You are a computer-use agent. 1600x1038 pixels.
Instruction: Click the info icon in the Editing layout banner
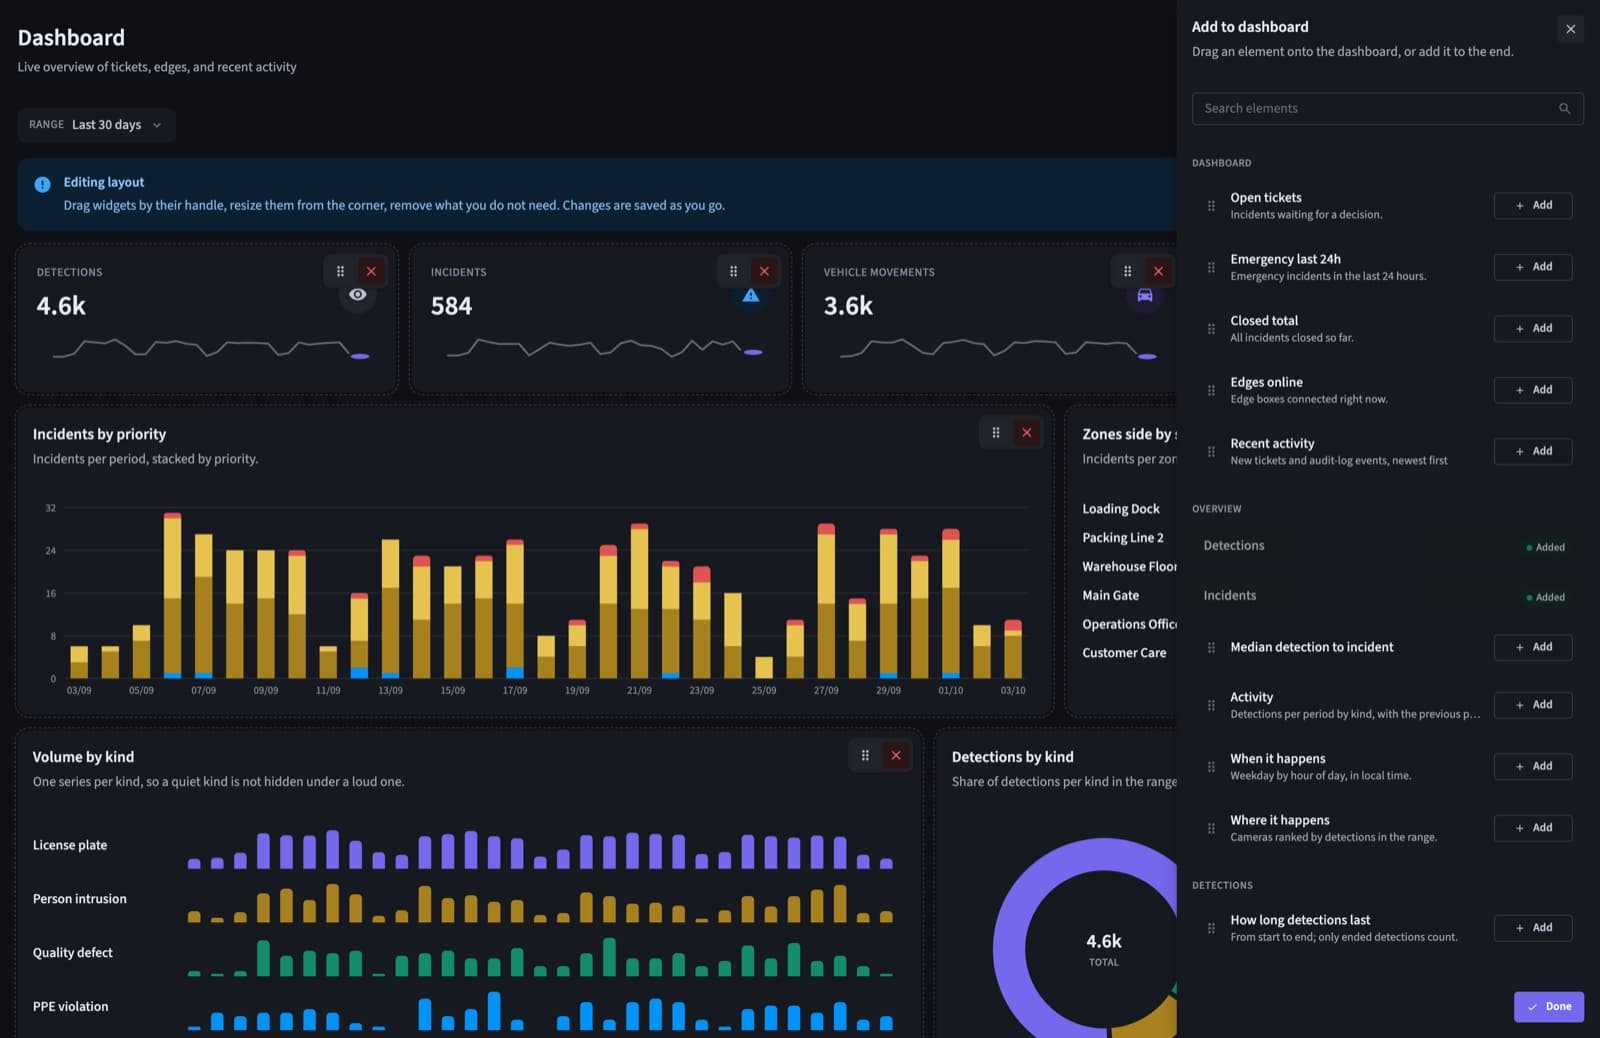coord(42,184)
